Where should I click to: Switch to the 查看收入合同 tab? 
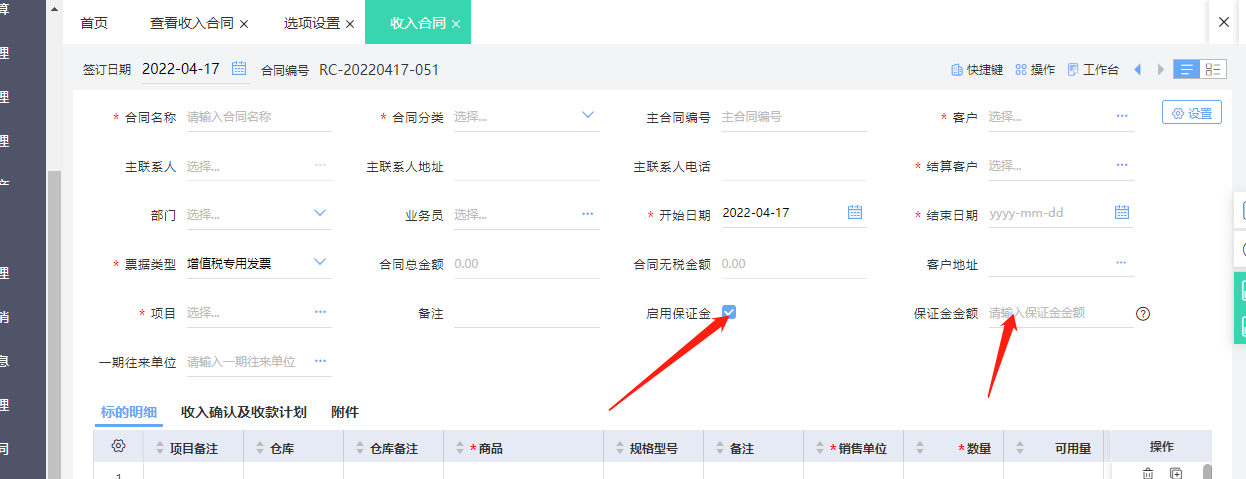coord(192,23)
